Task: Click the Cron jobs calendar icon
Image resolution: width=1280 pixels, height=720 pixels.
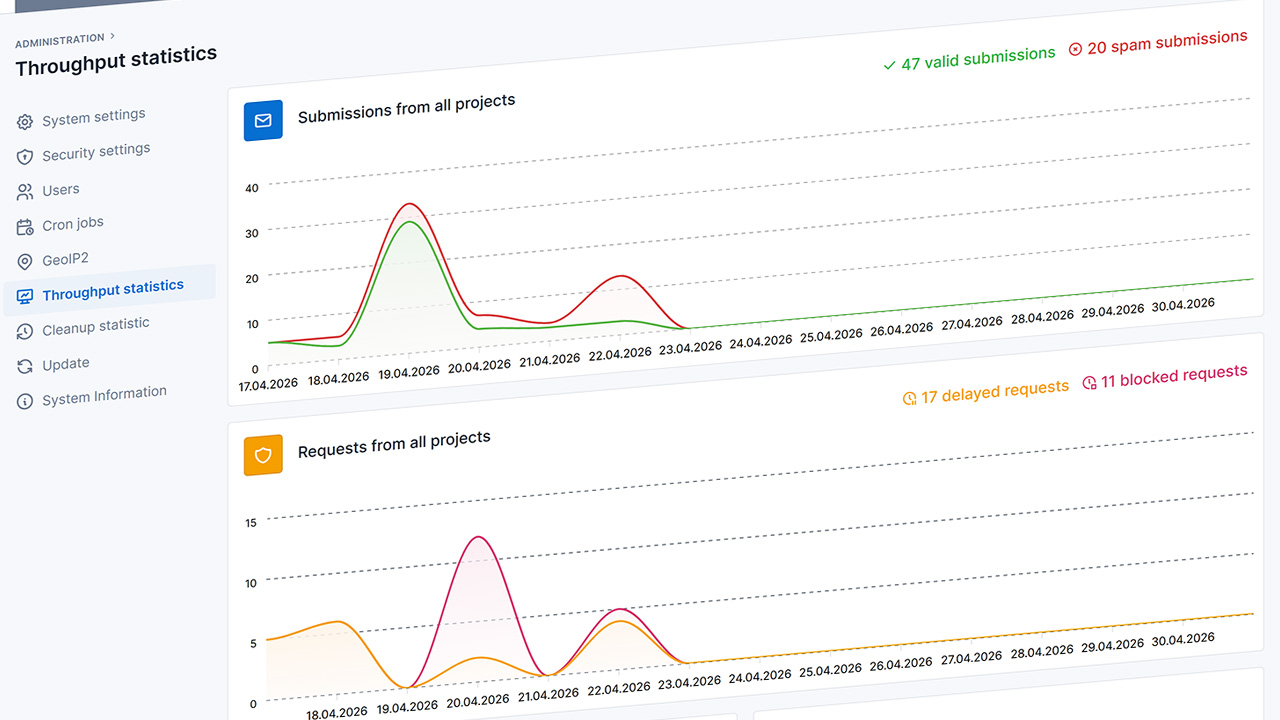Action: [x=25, y=227]
